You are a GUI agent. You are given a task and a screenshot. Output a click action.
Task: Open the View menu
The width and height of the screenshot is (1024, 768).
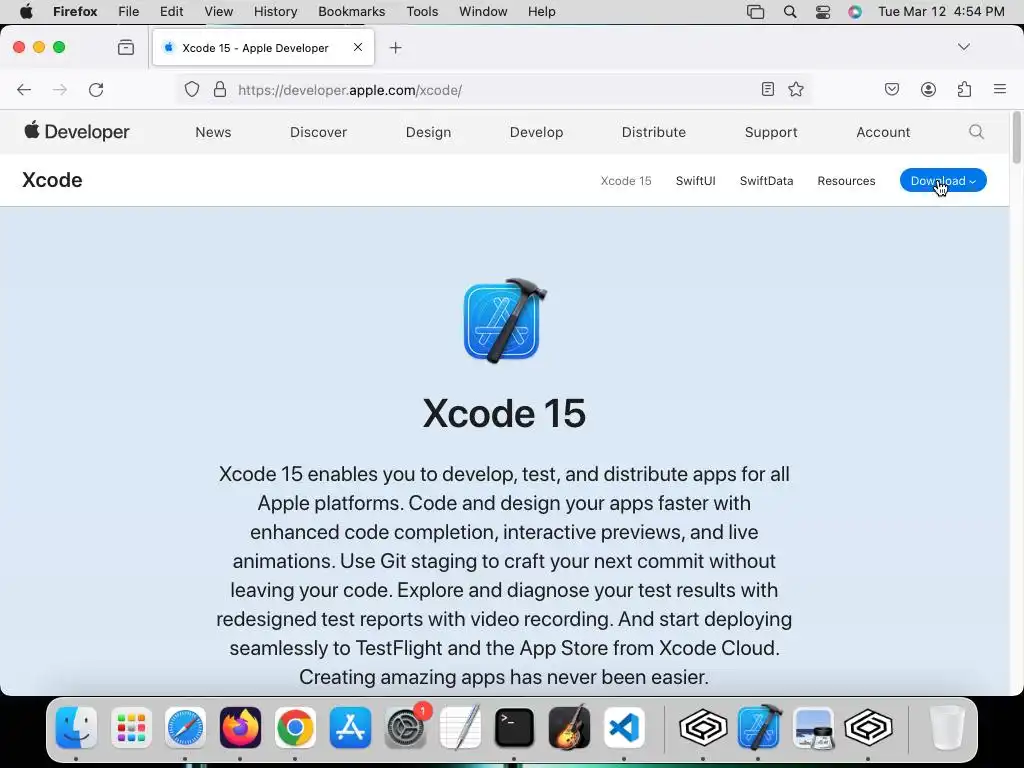(x=218, y=11)
